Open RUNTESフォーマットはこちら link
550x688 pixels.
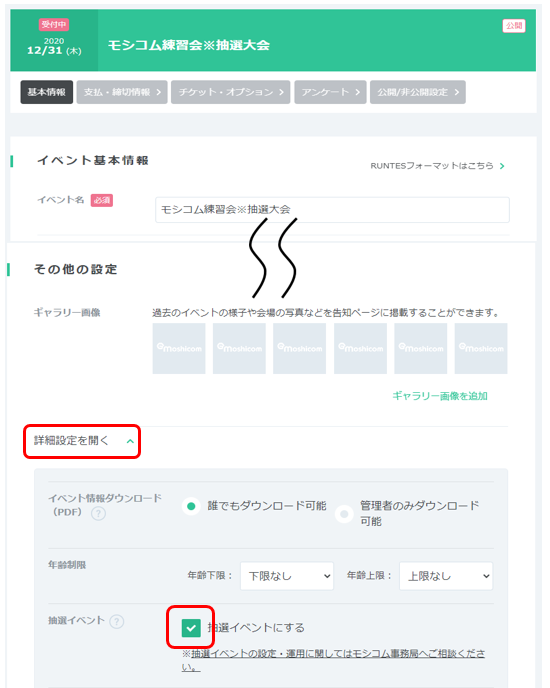pos(432,166)
